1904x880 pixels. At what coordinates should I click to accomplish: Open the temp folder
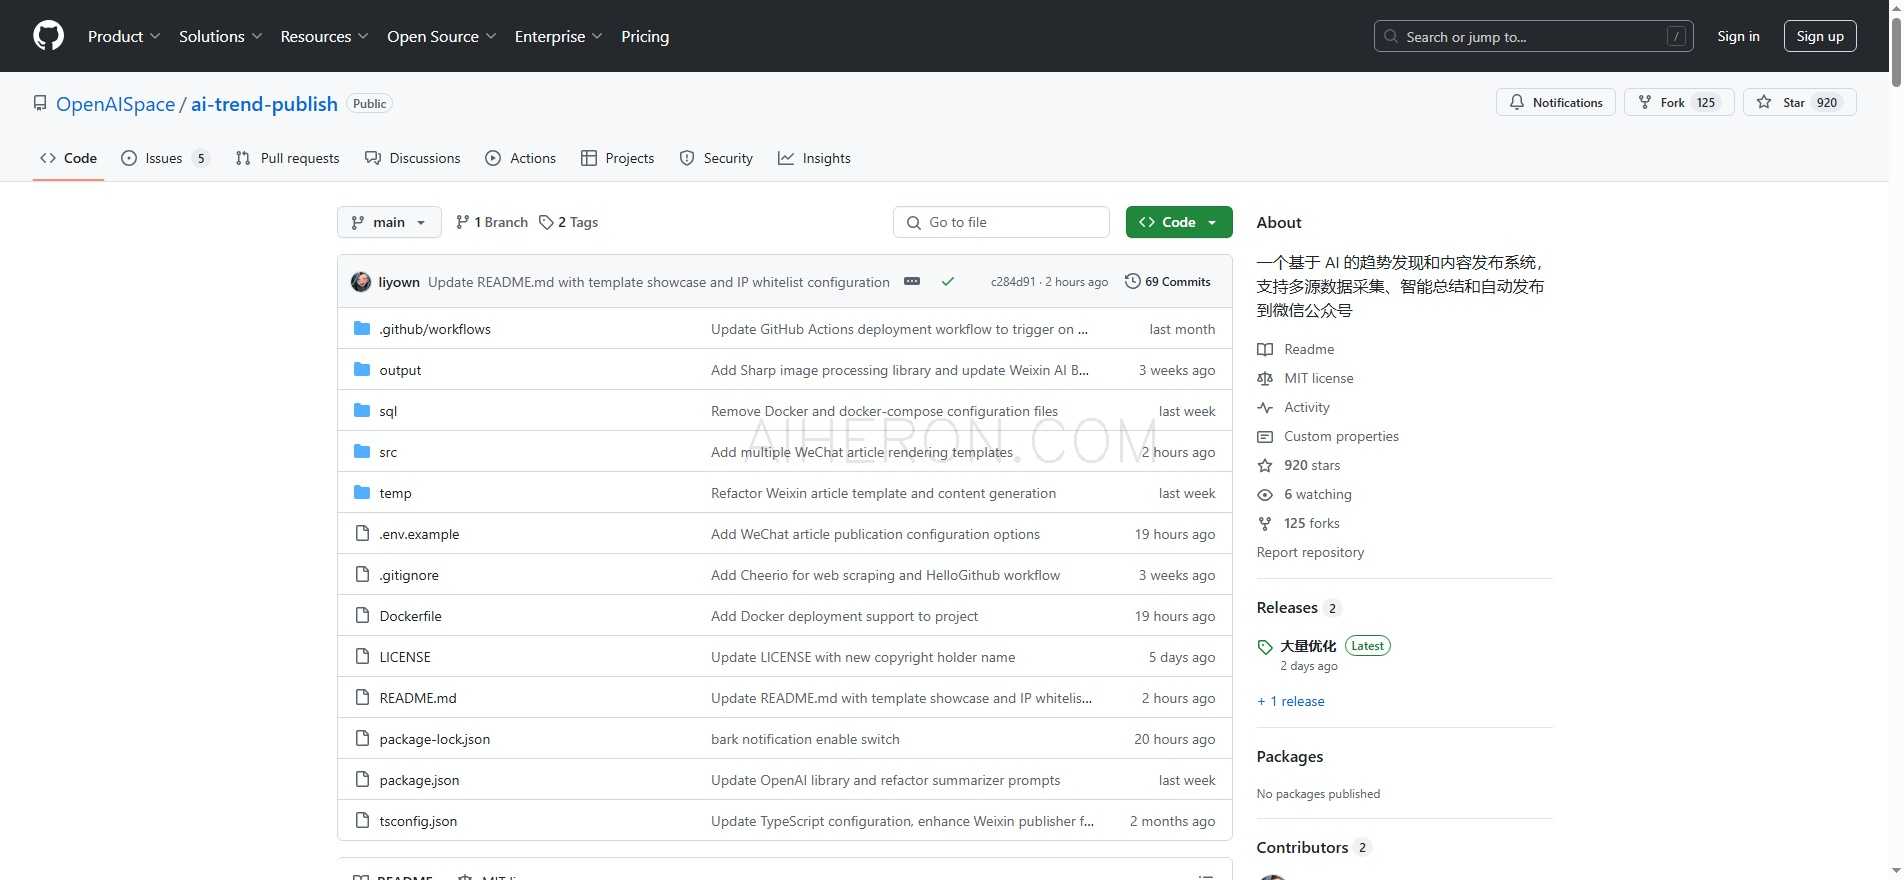click(x=395, y=493)
